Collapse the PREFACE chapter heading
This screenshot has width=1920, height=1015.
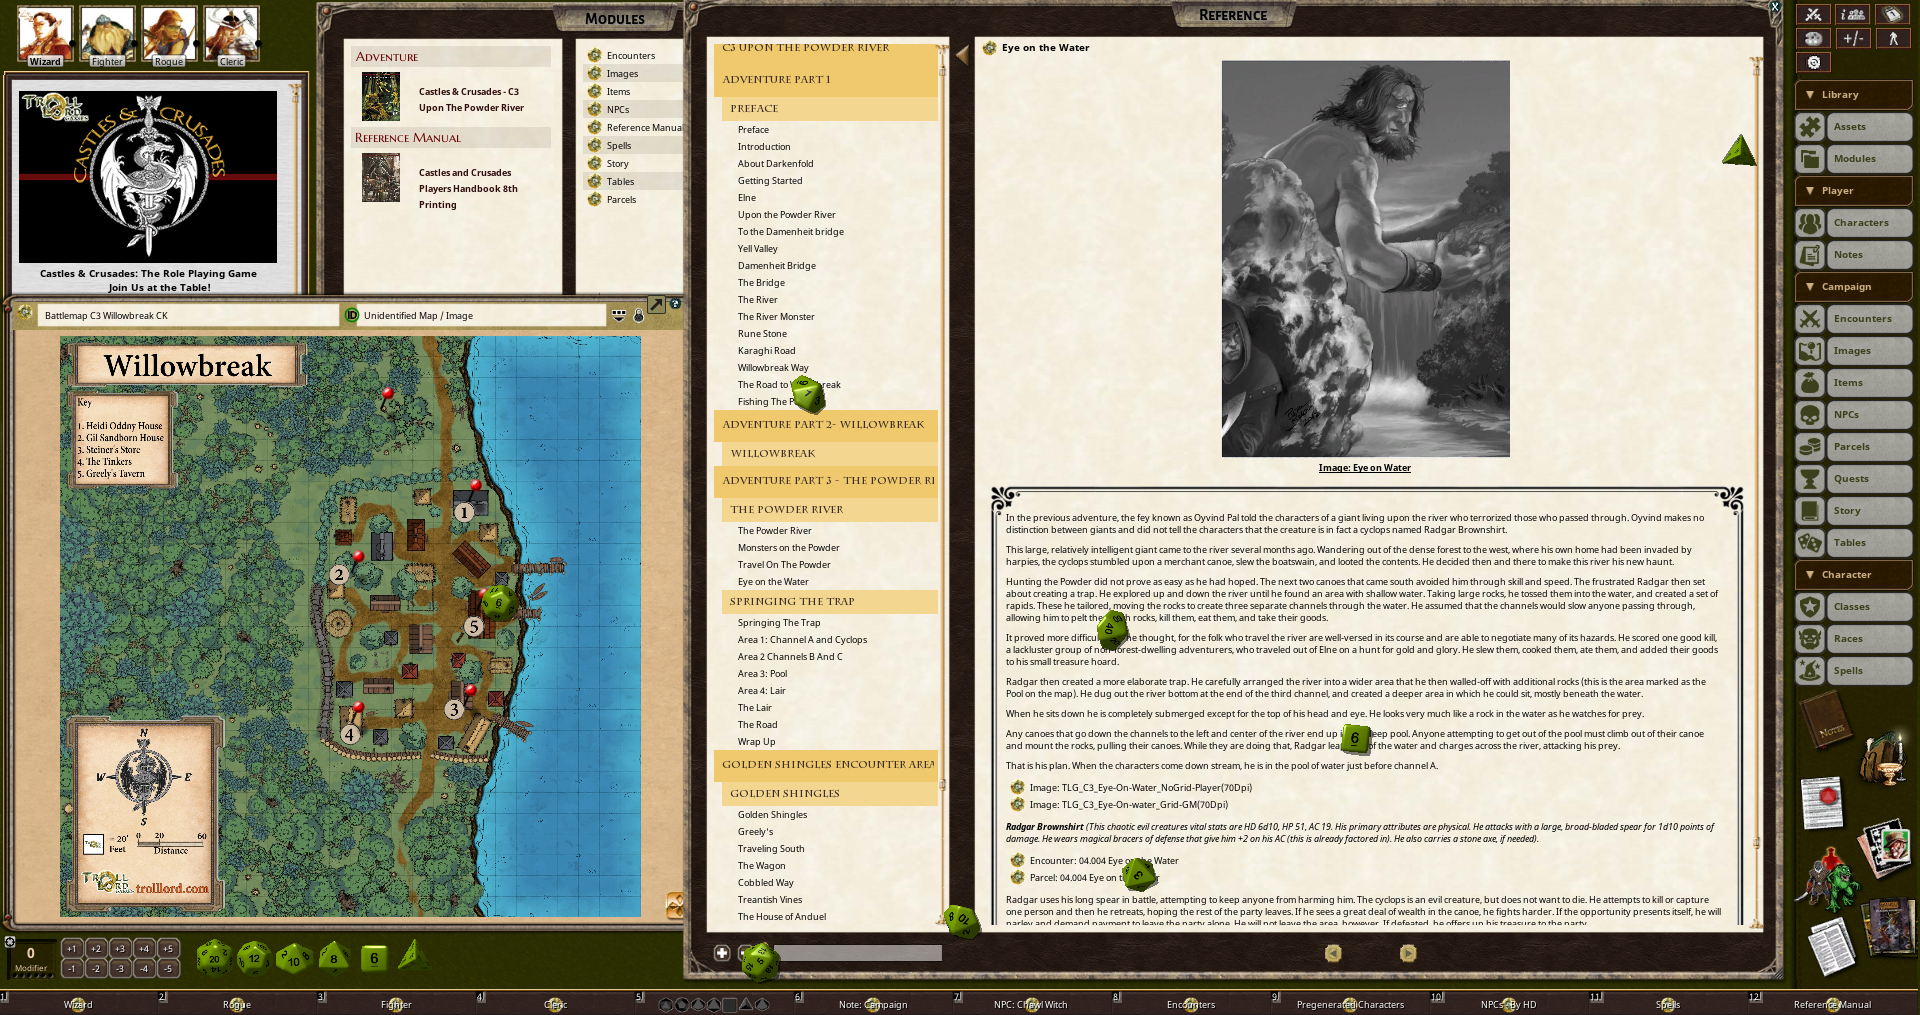pos(829,108)
